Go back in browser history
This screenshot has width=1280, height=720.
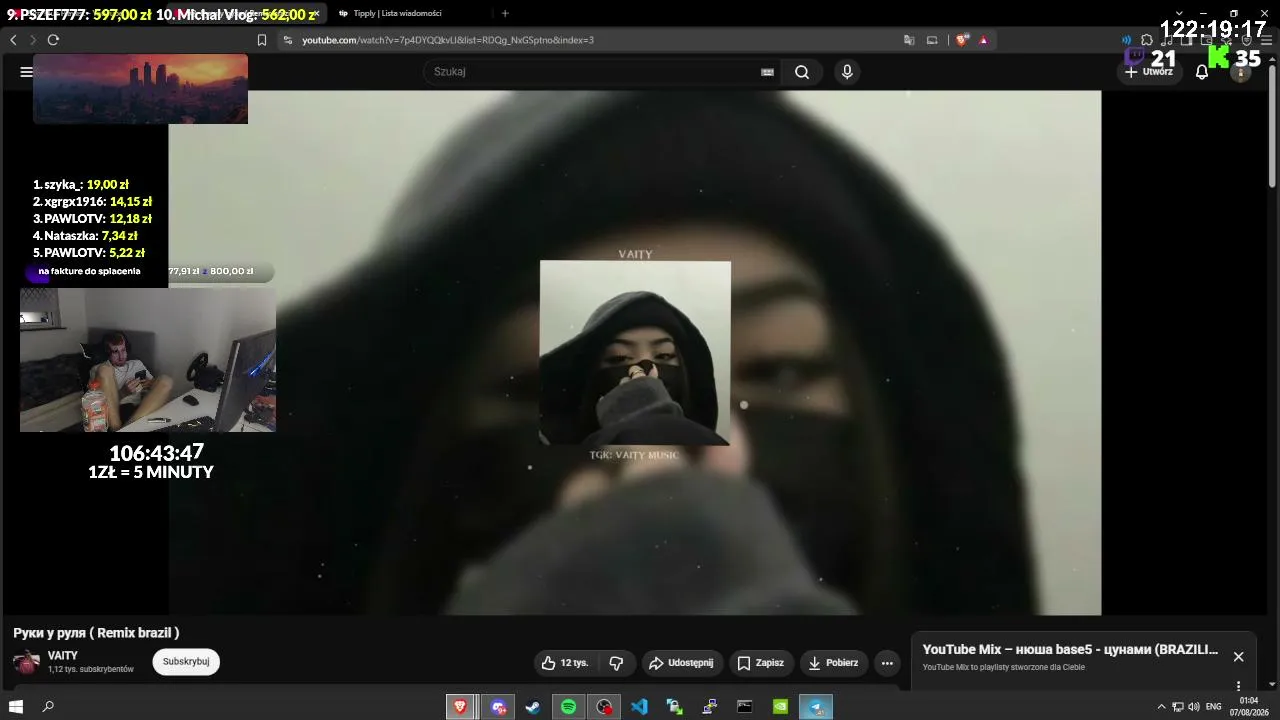13,40
